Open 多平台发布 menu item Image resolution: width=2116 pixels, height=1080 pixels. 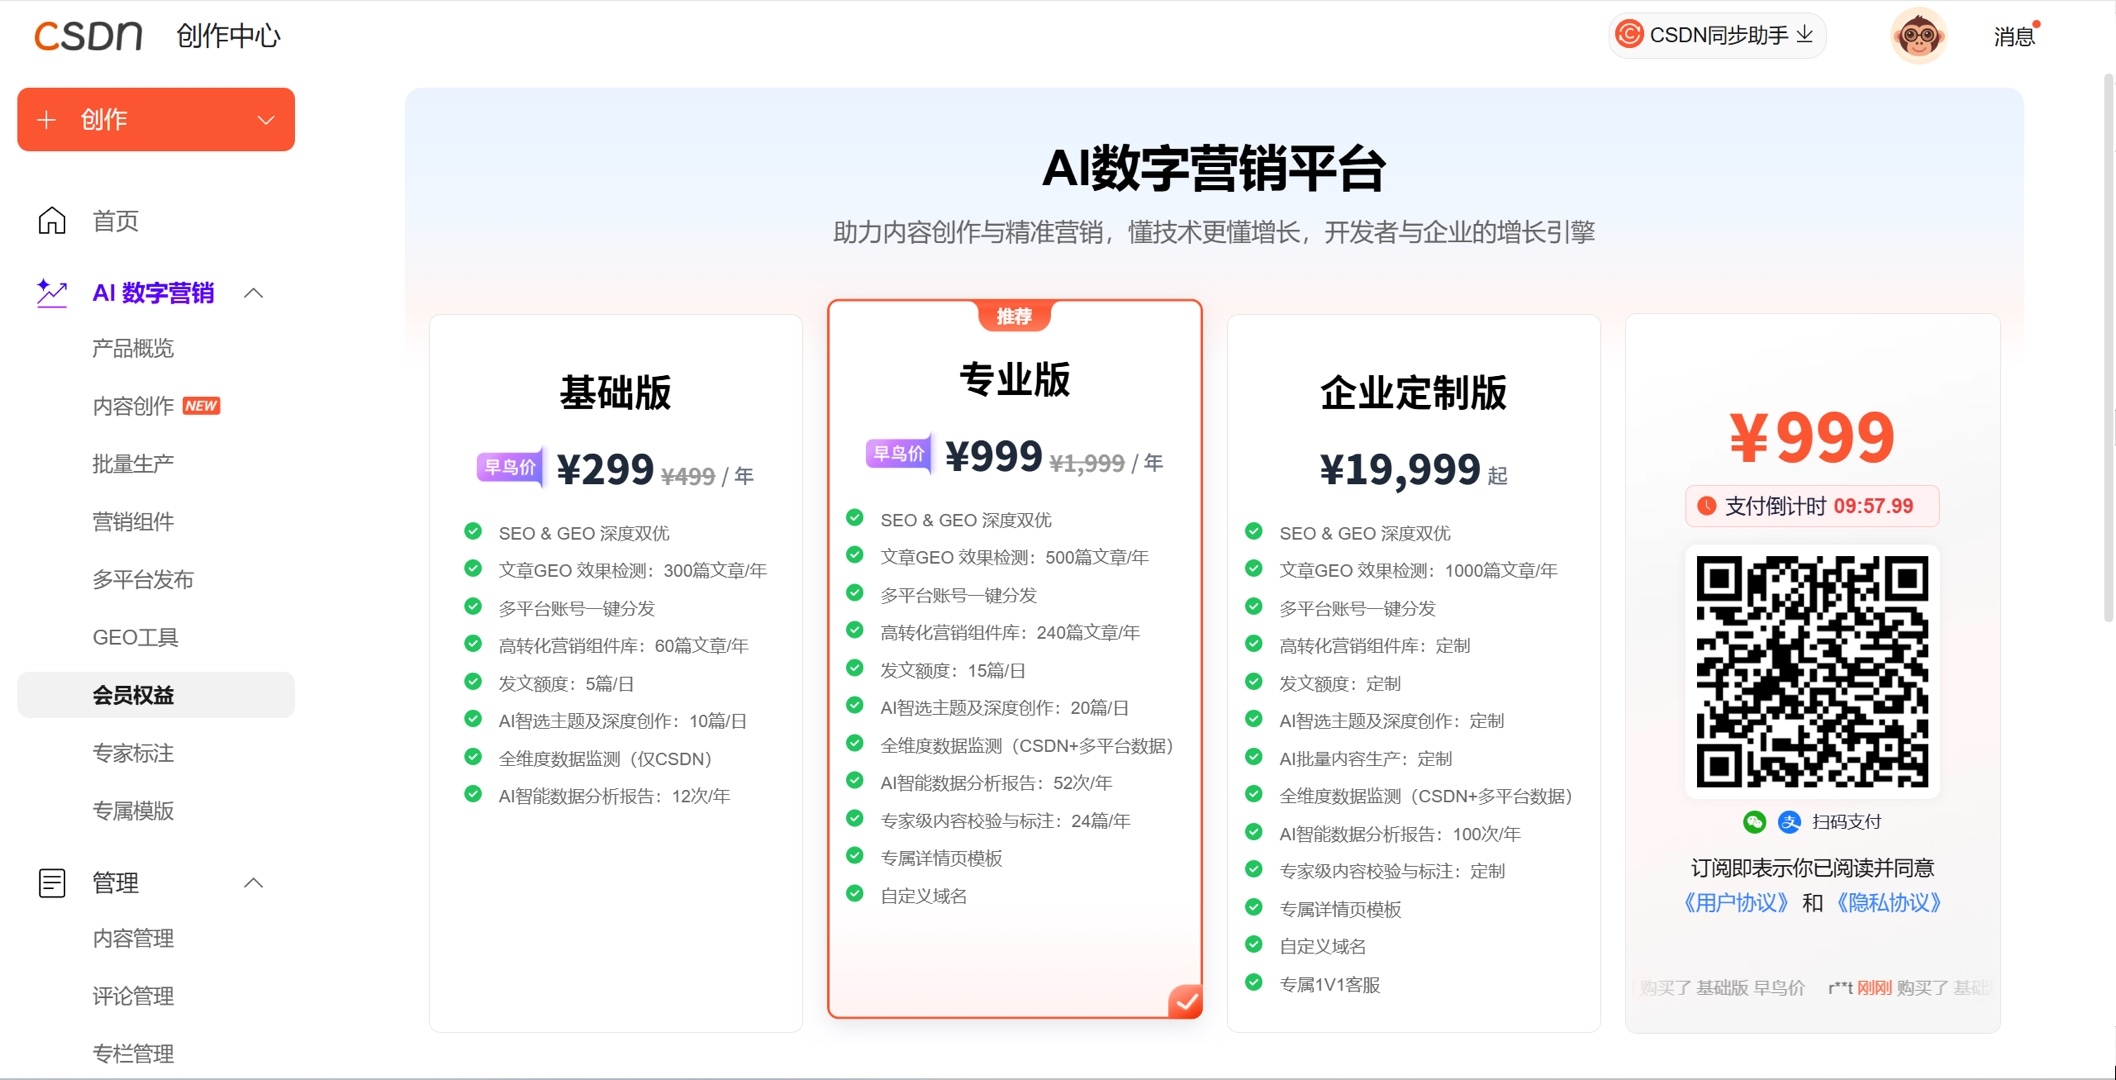coord(143,580)
